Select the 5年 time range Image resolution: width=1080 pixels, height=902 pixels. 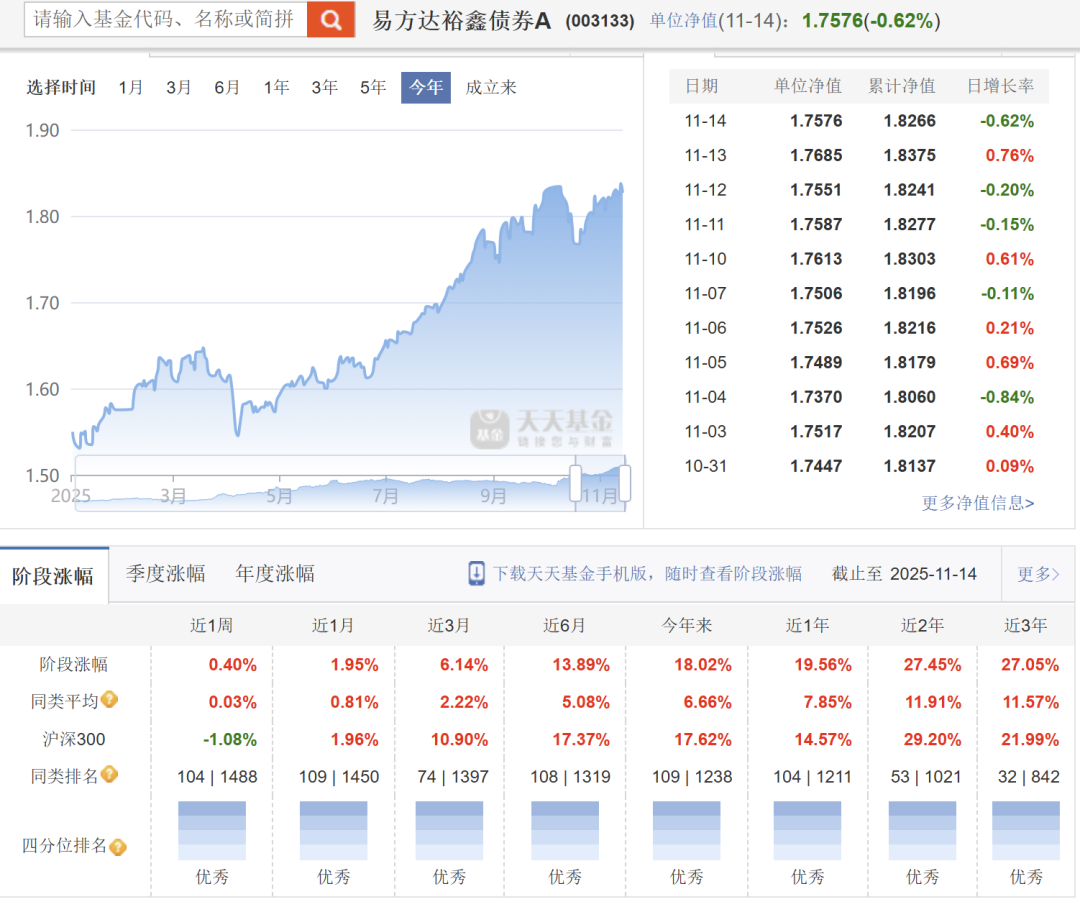[x=373, y=87]
